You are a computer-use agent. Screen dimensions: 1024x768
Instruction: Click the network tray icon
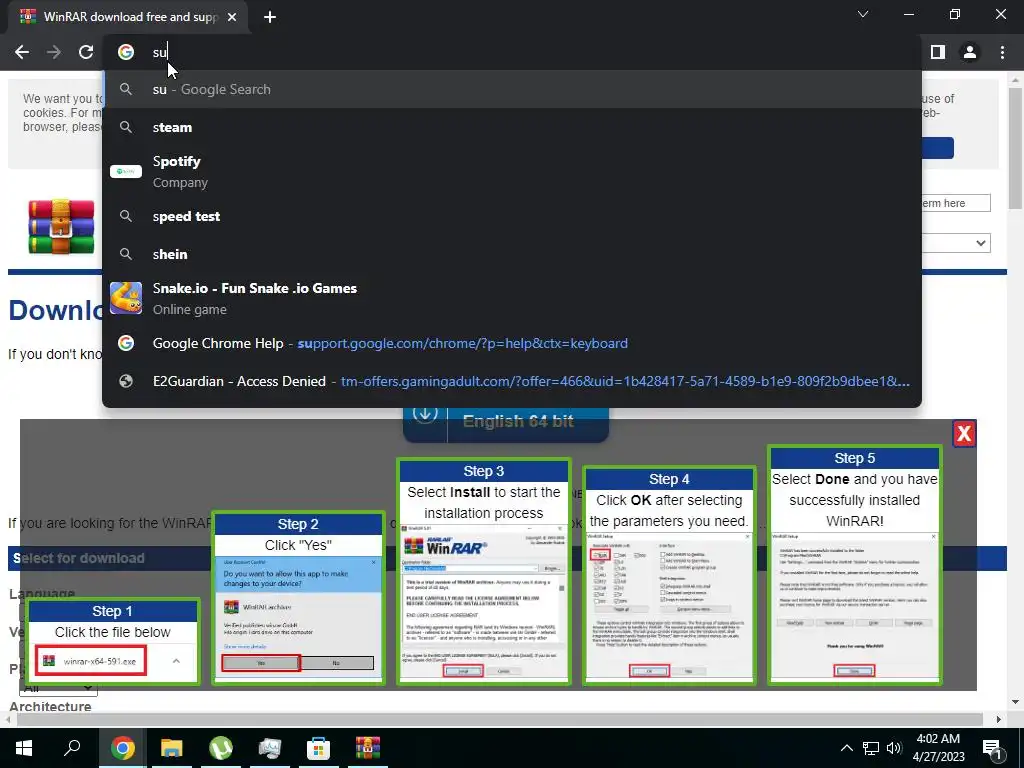(x=871, y=748)
